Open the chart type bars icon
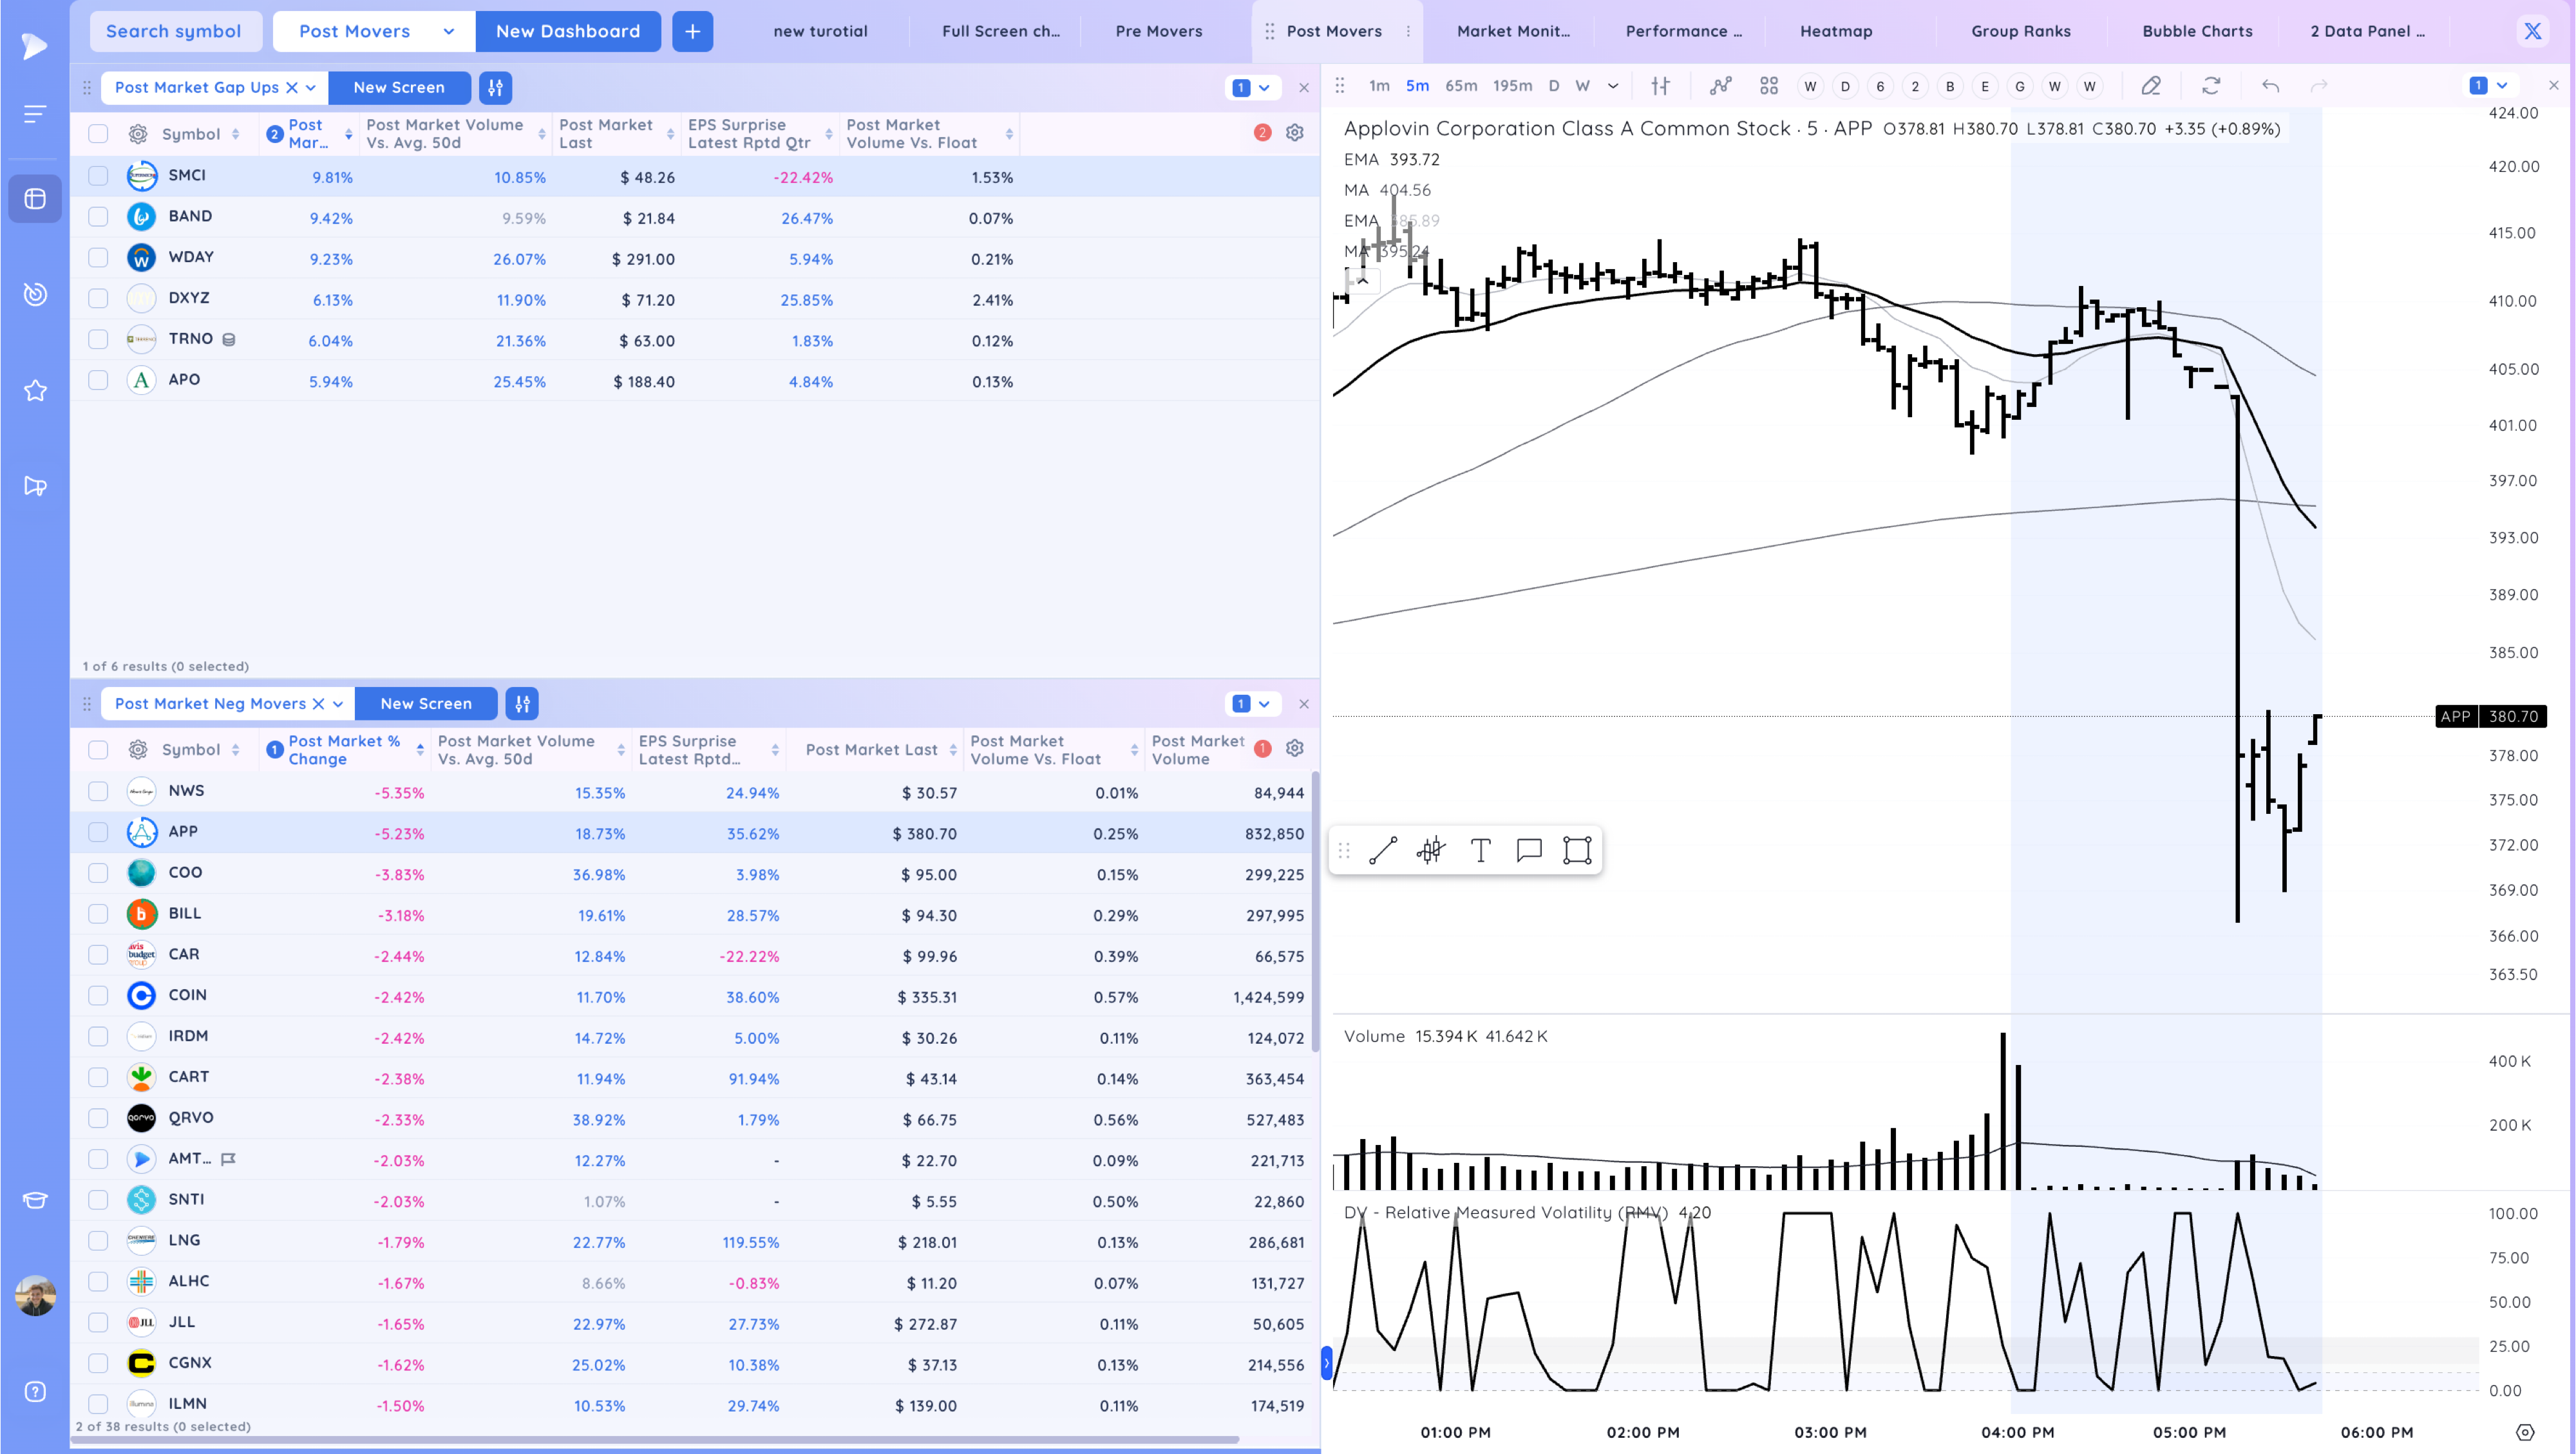This screenshot has width=2576, height=1454. (1660, 86)
